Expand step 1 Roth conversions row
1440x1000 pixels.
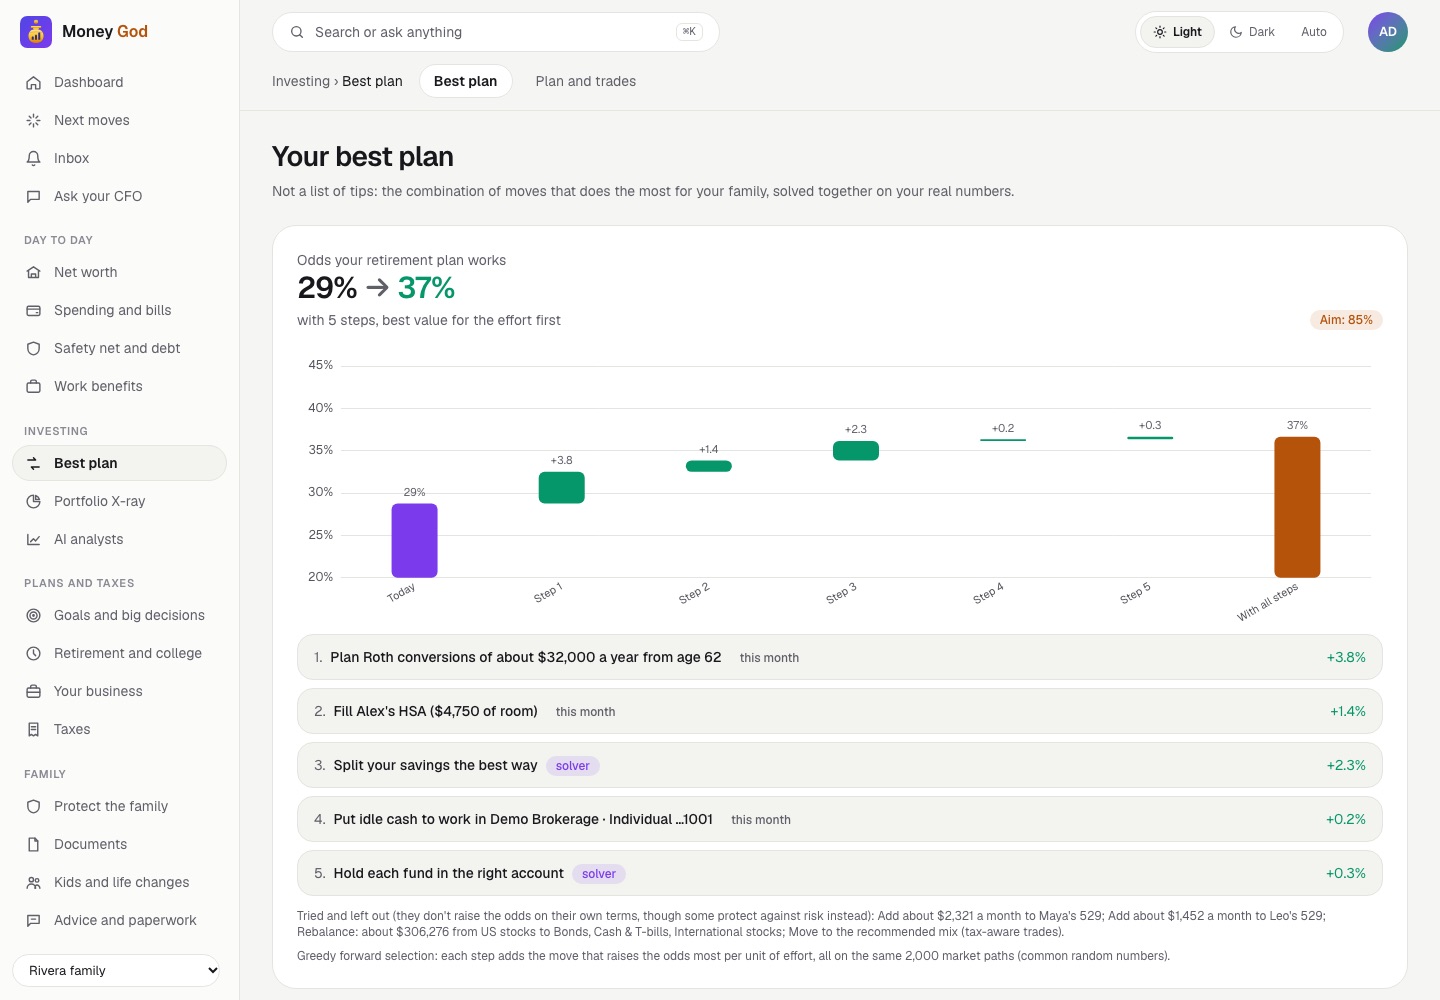840,658
